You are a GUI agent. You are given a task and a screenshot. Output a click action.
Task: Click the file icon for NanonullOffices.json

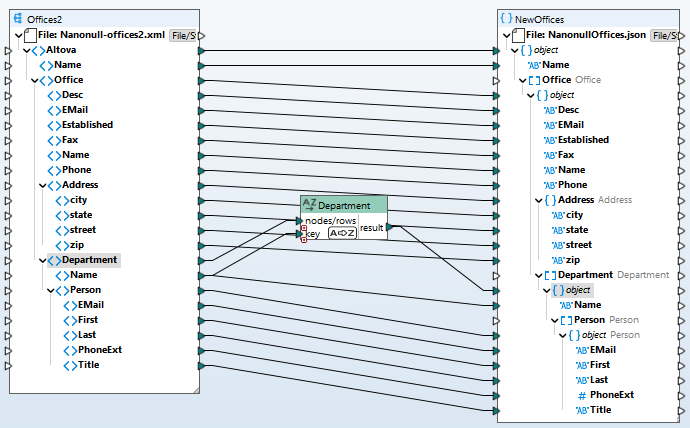click(519, 35)
